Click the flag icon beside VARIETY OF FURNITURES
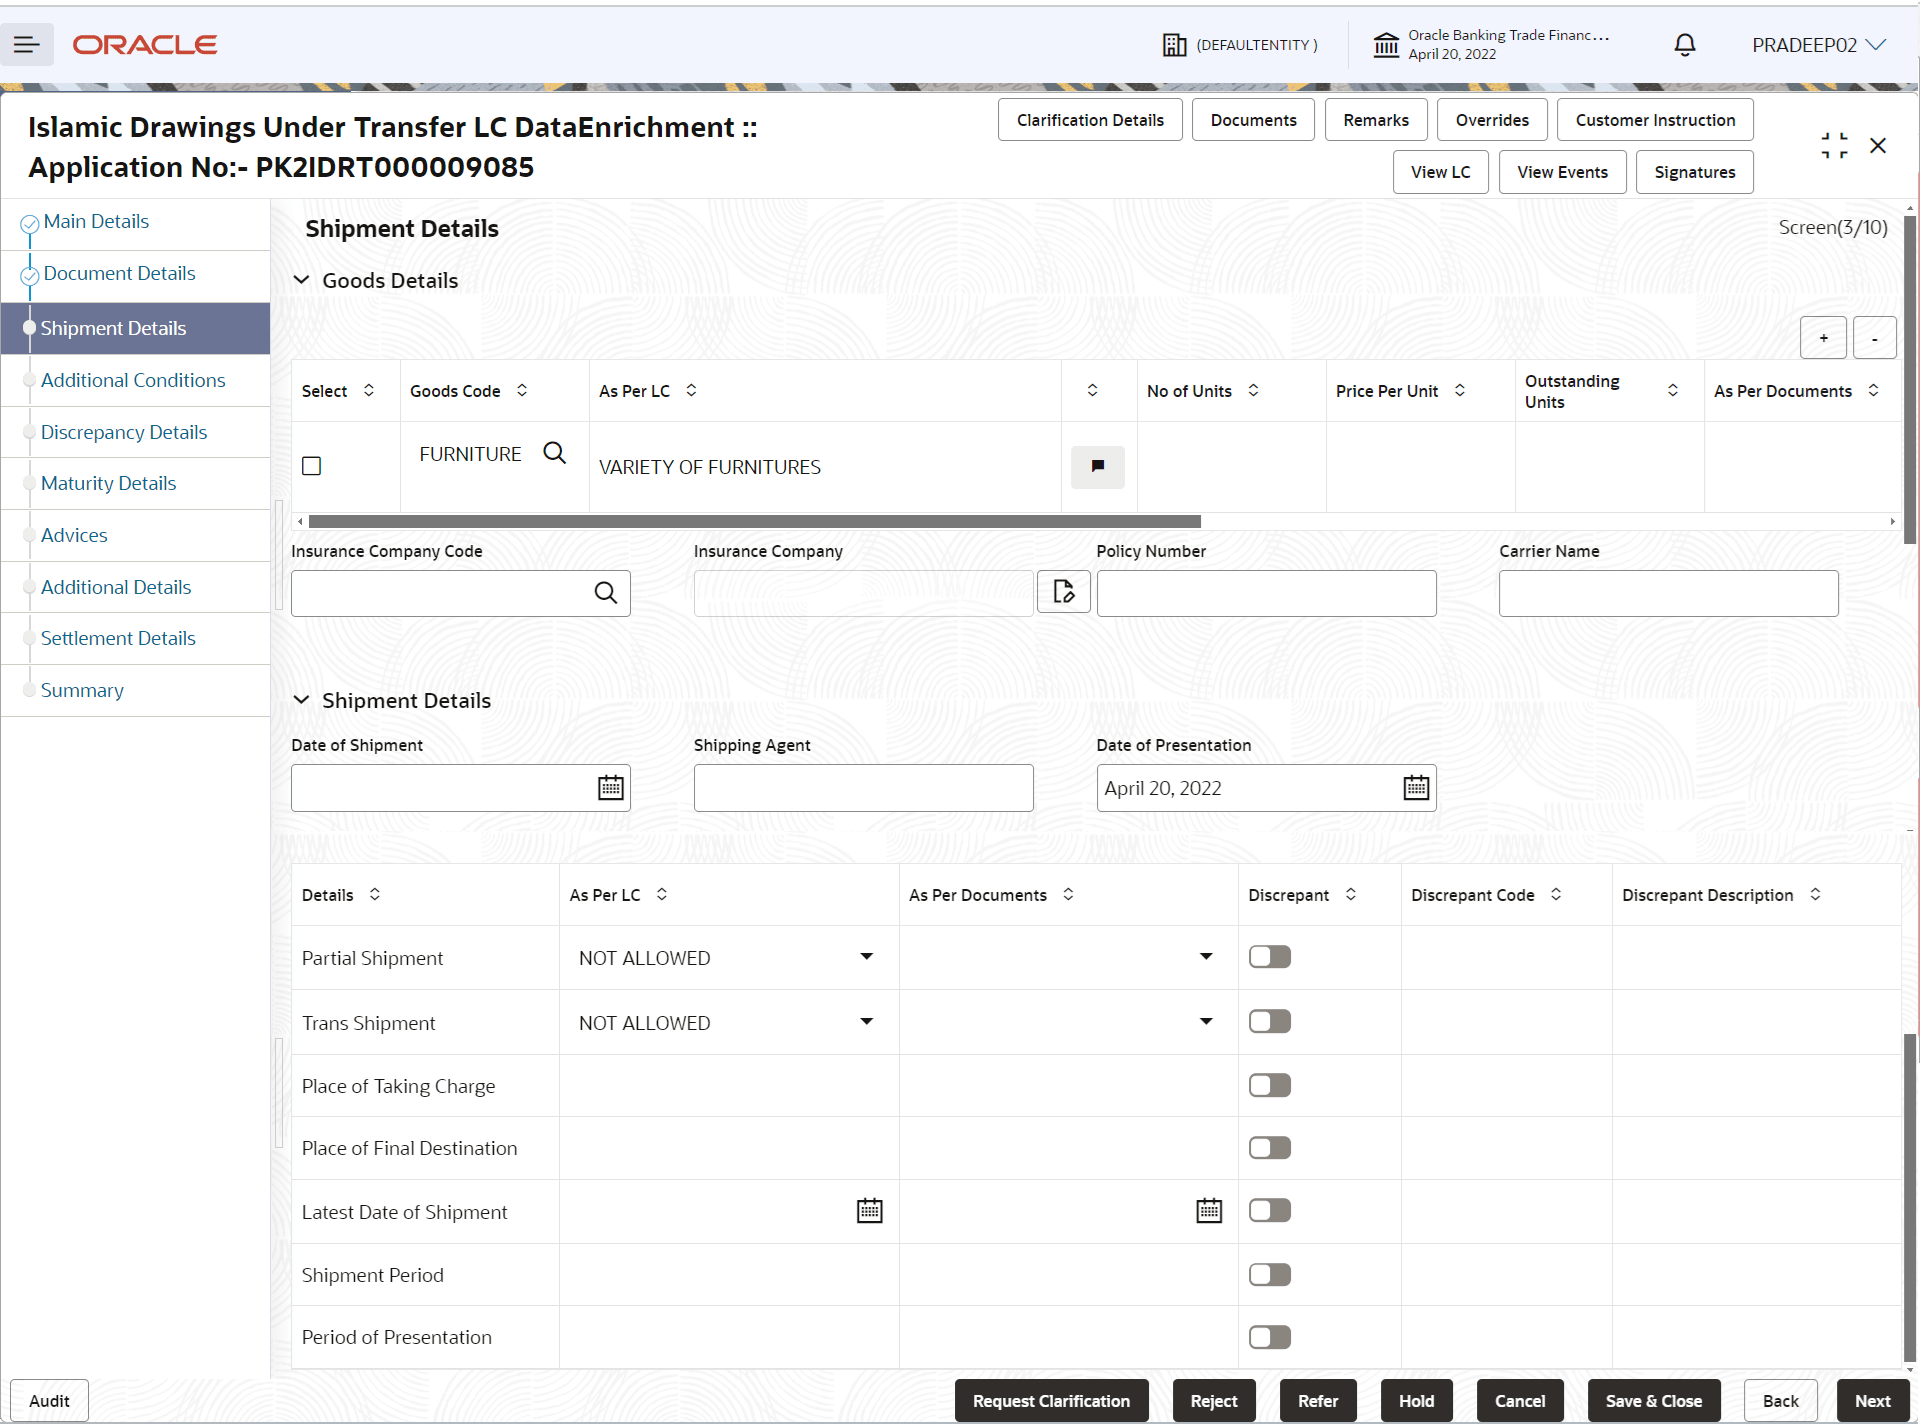 coord(1097,467)
